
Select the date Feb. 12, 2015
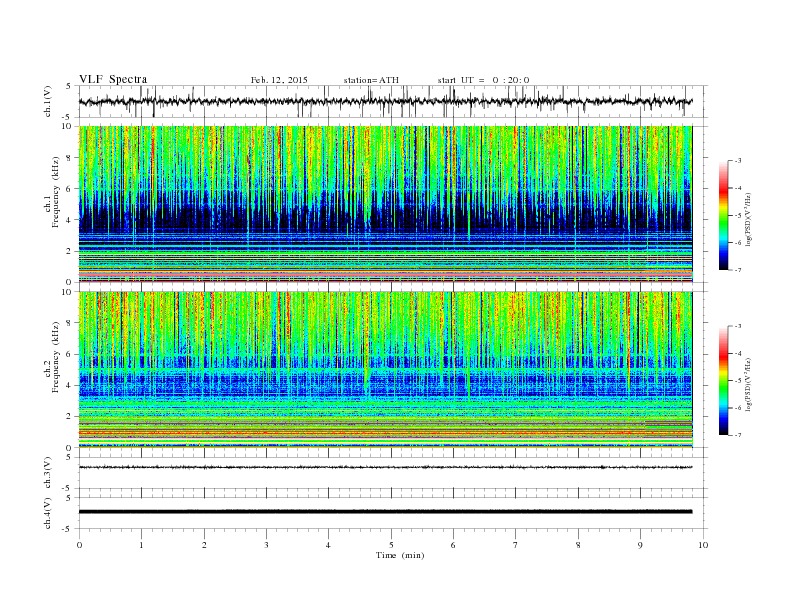[279, 80]
